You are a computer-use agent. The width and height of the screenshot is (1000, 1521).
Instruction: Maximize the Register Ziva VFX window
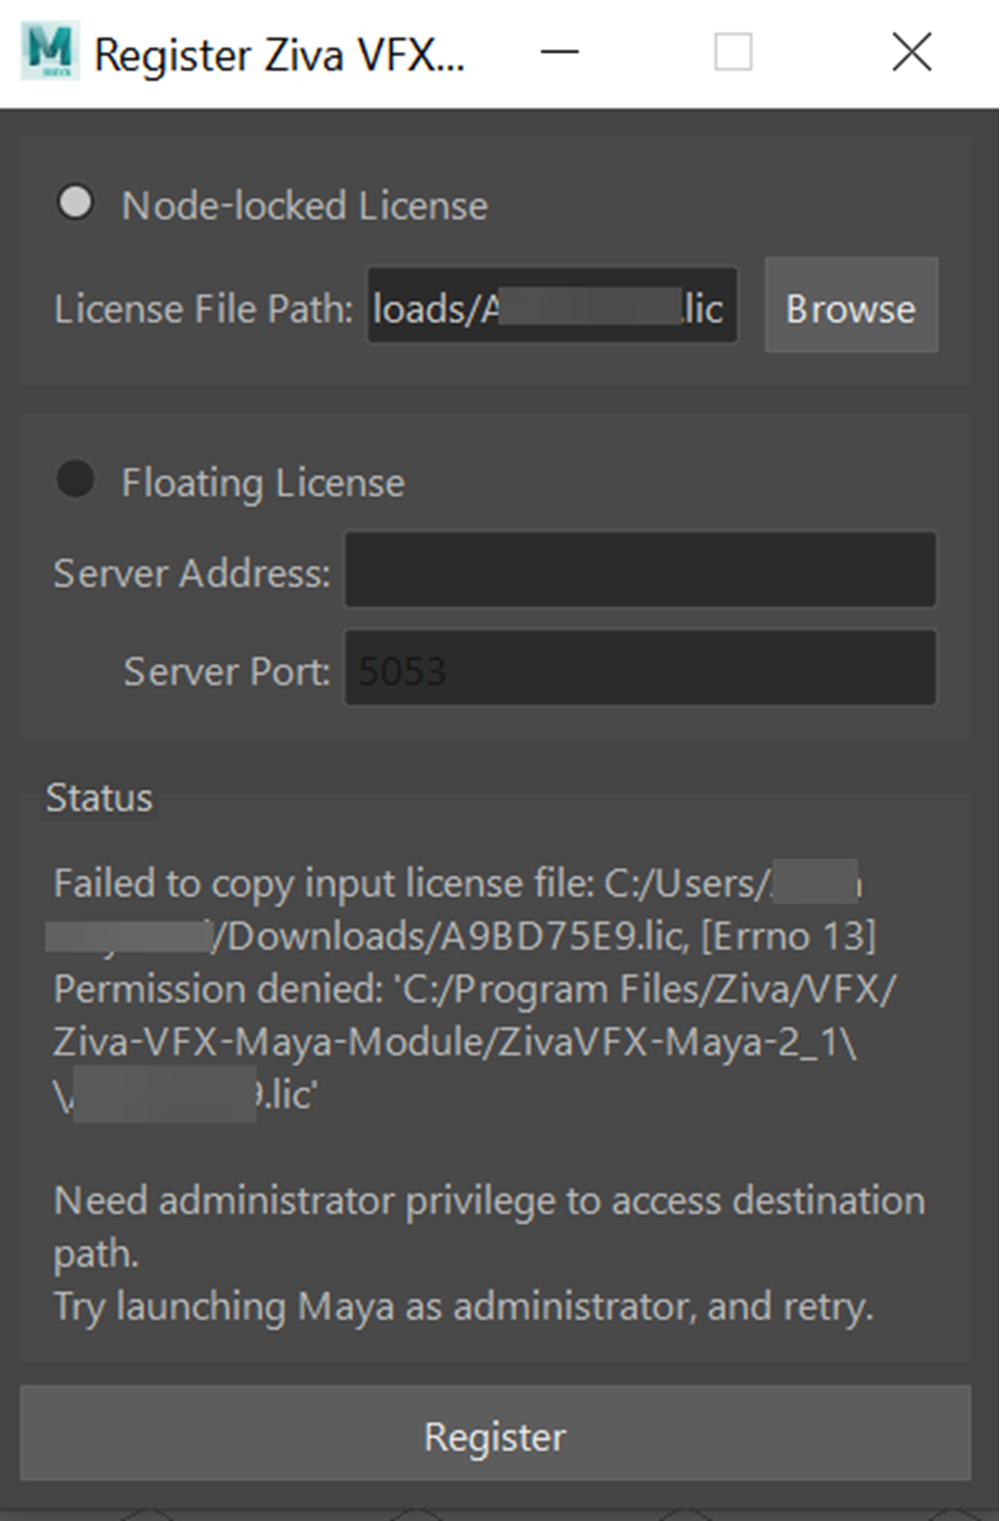[x=733, y=52]
